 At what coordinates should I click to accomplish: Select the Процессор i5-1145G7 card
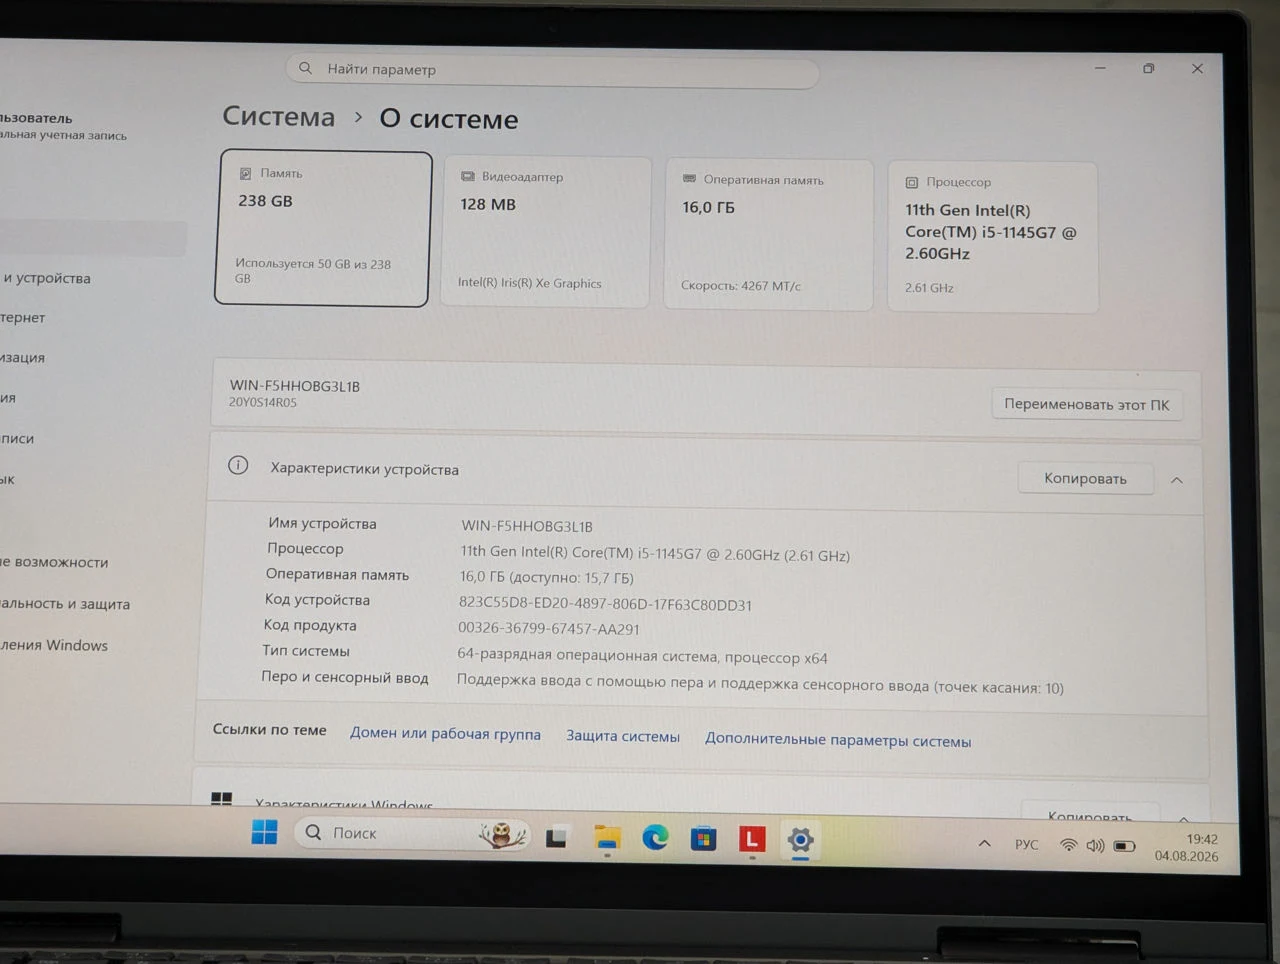pyautogui.click(x=993, y=237)
